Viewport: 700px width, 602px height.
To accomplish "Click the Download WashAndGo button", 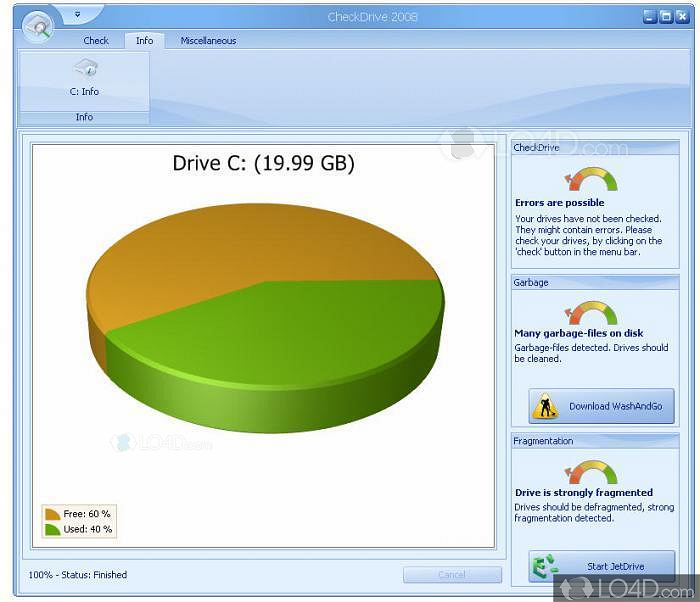I will 601,406.
